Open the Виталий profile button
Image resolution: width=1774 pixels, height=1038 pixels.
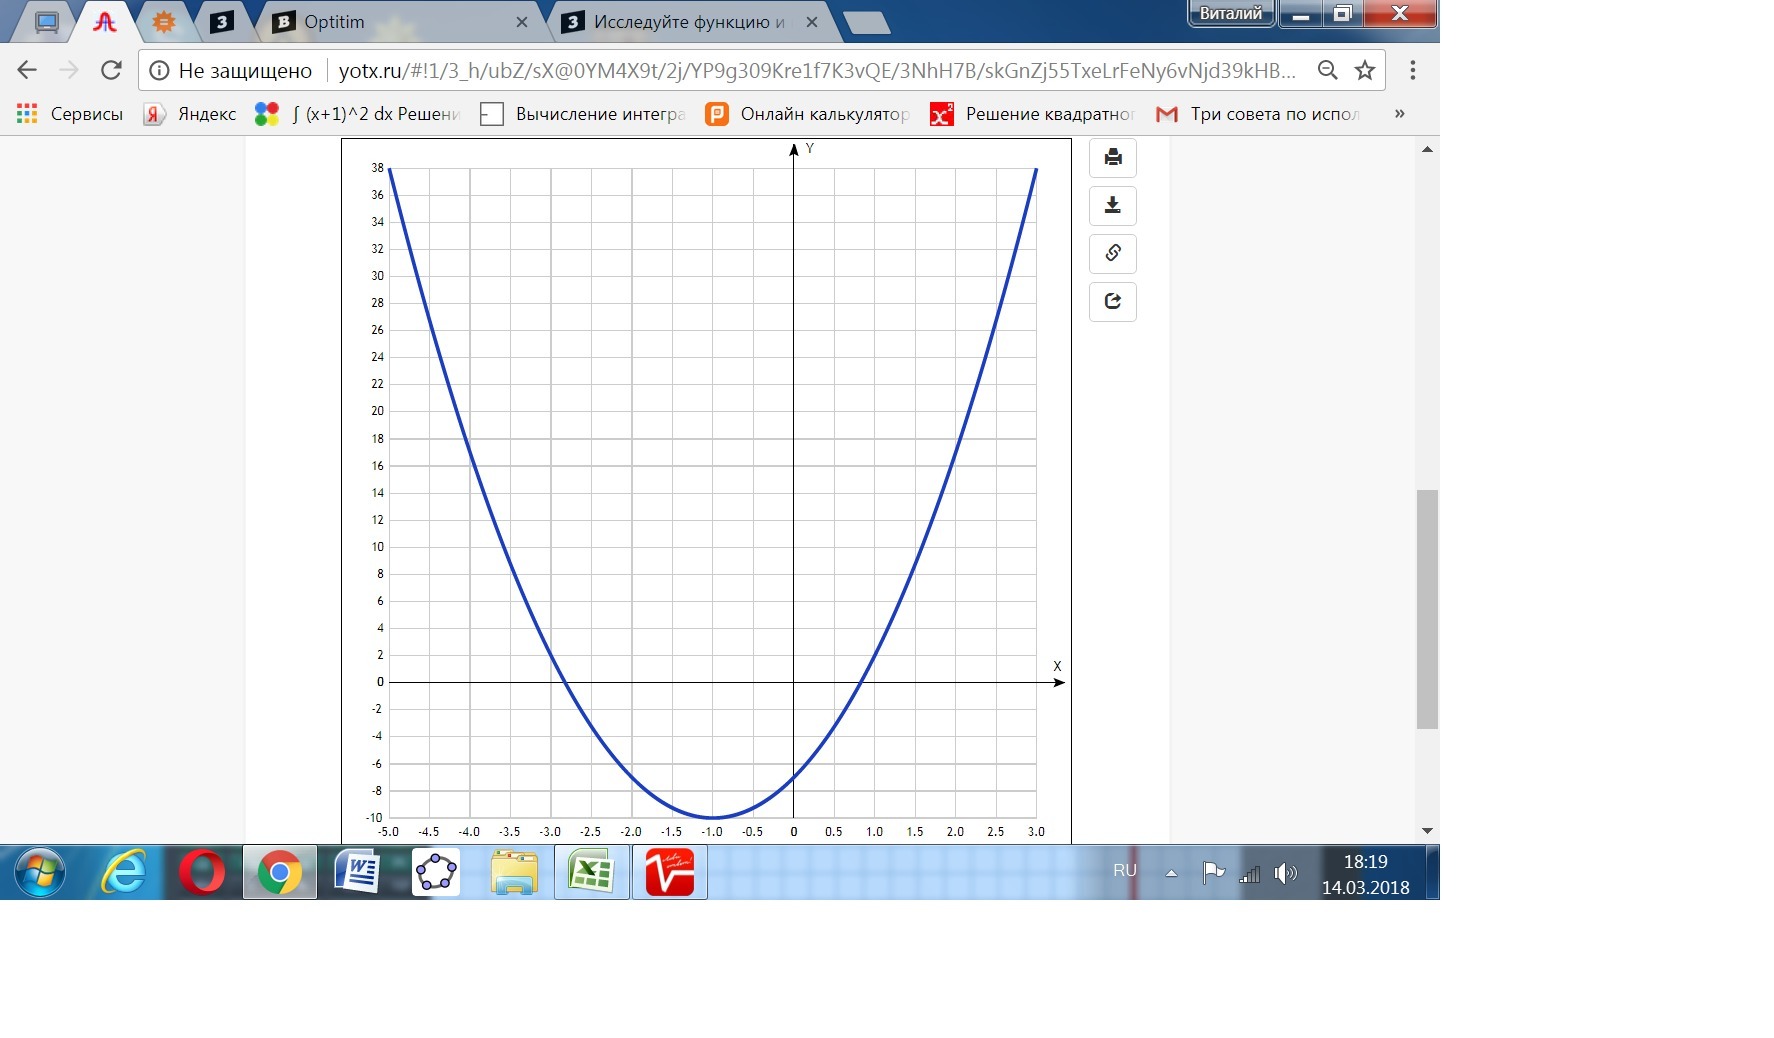pyautogui.click(x=1231, y=13)
